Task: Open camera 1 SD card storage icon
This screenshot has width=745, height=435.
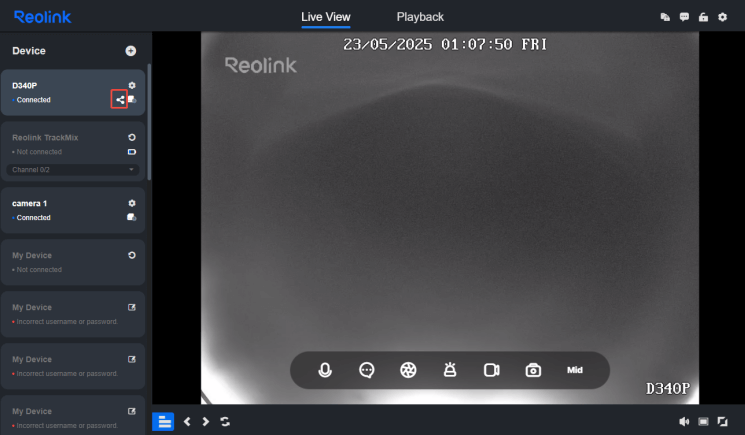Action: (x=132, y=218)
